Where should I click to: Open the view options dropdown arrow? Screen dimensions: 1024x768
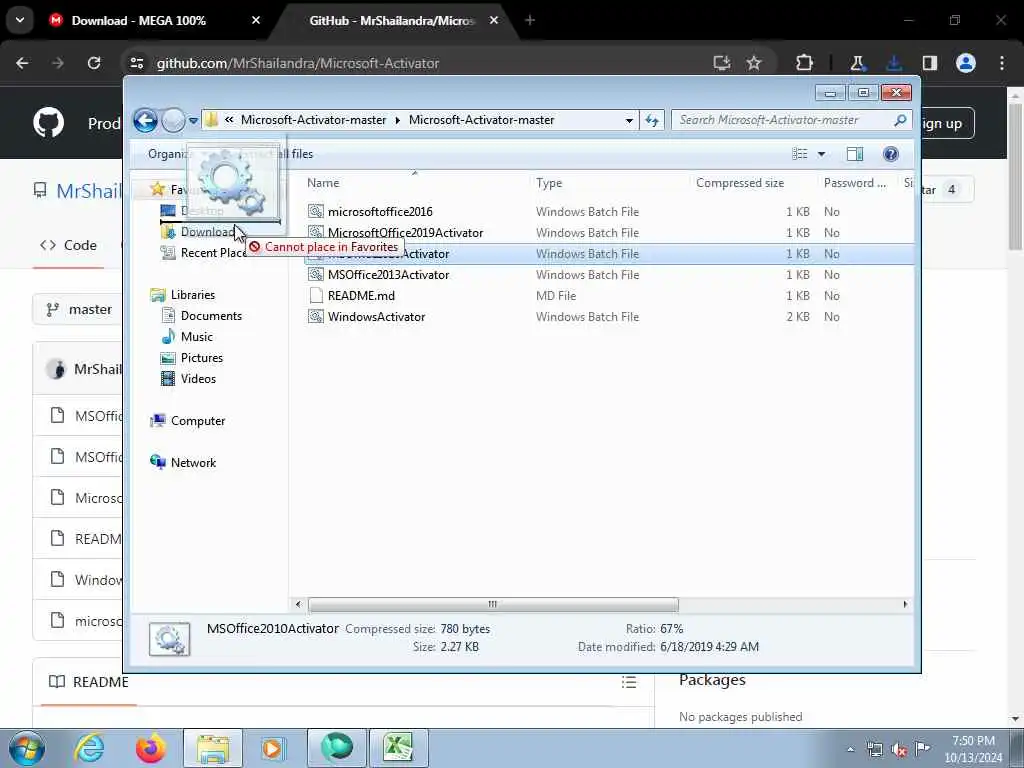click(822, 154)
